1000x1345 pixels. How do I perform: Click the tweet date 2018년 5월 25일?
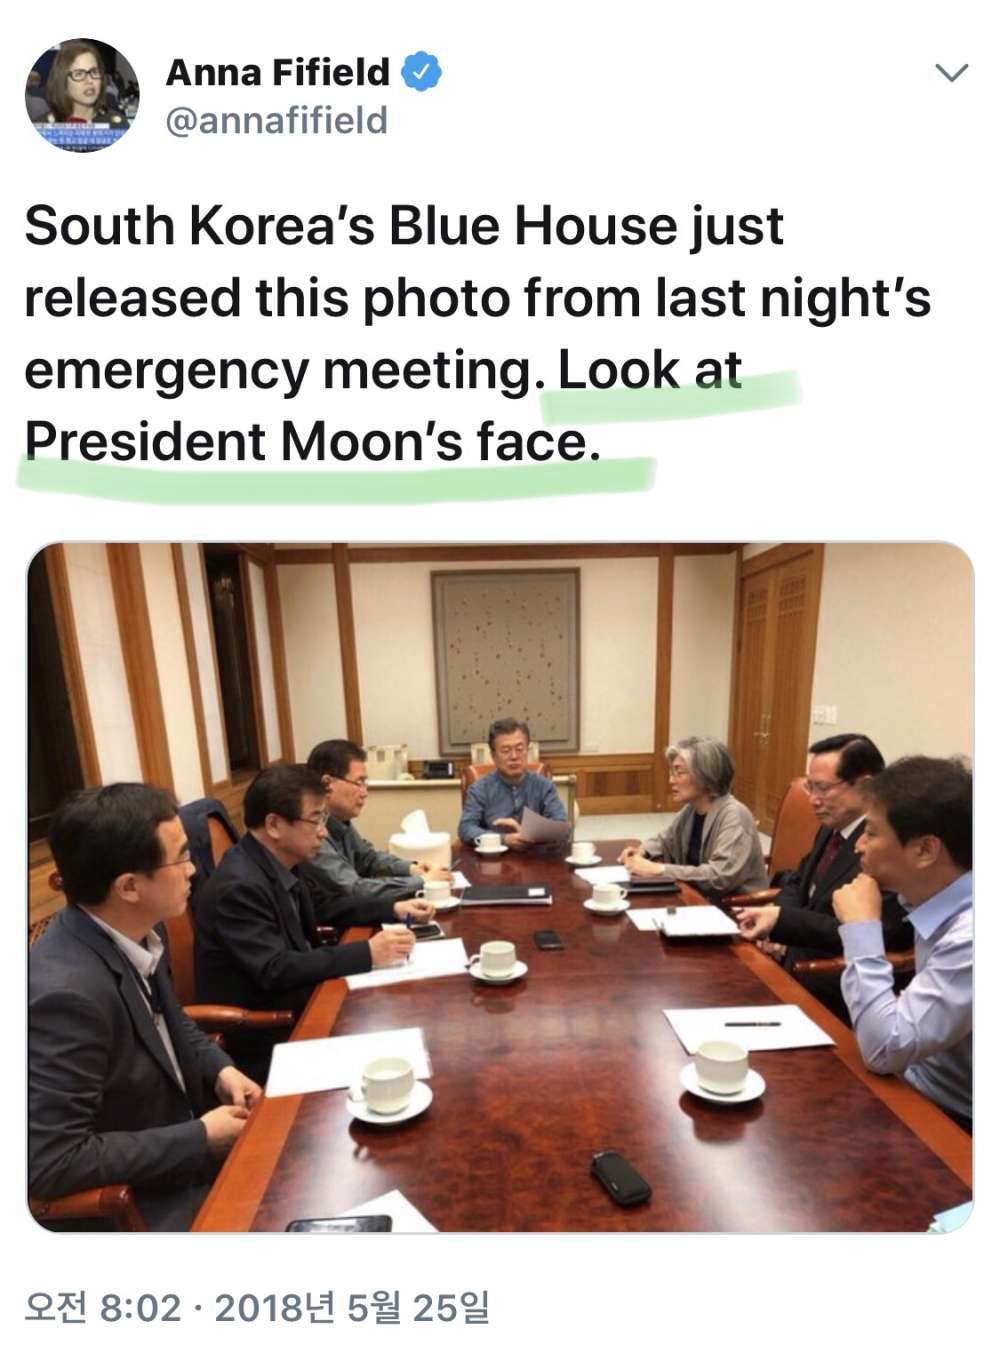[352, 1307]
